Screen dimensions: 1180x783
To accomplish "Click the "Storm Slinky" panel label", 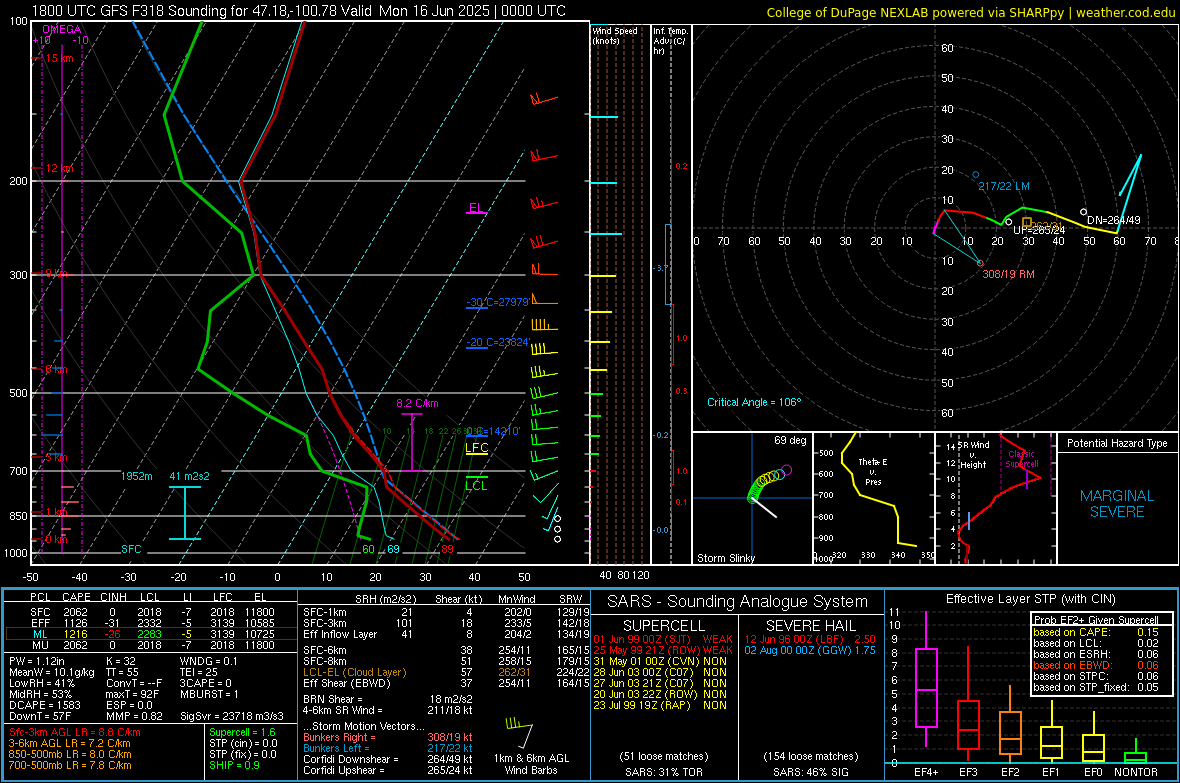I will click(725, 558).
